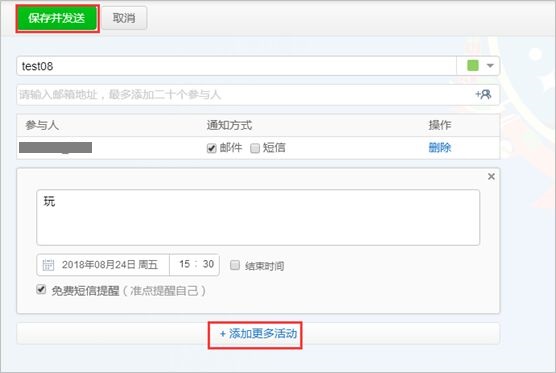Viewport: 556px width, 373px height.
Task: Click the test08 title input field
Action: tap(236, 66)
